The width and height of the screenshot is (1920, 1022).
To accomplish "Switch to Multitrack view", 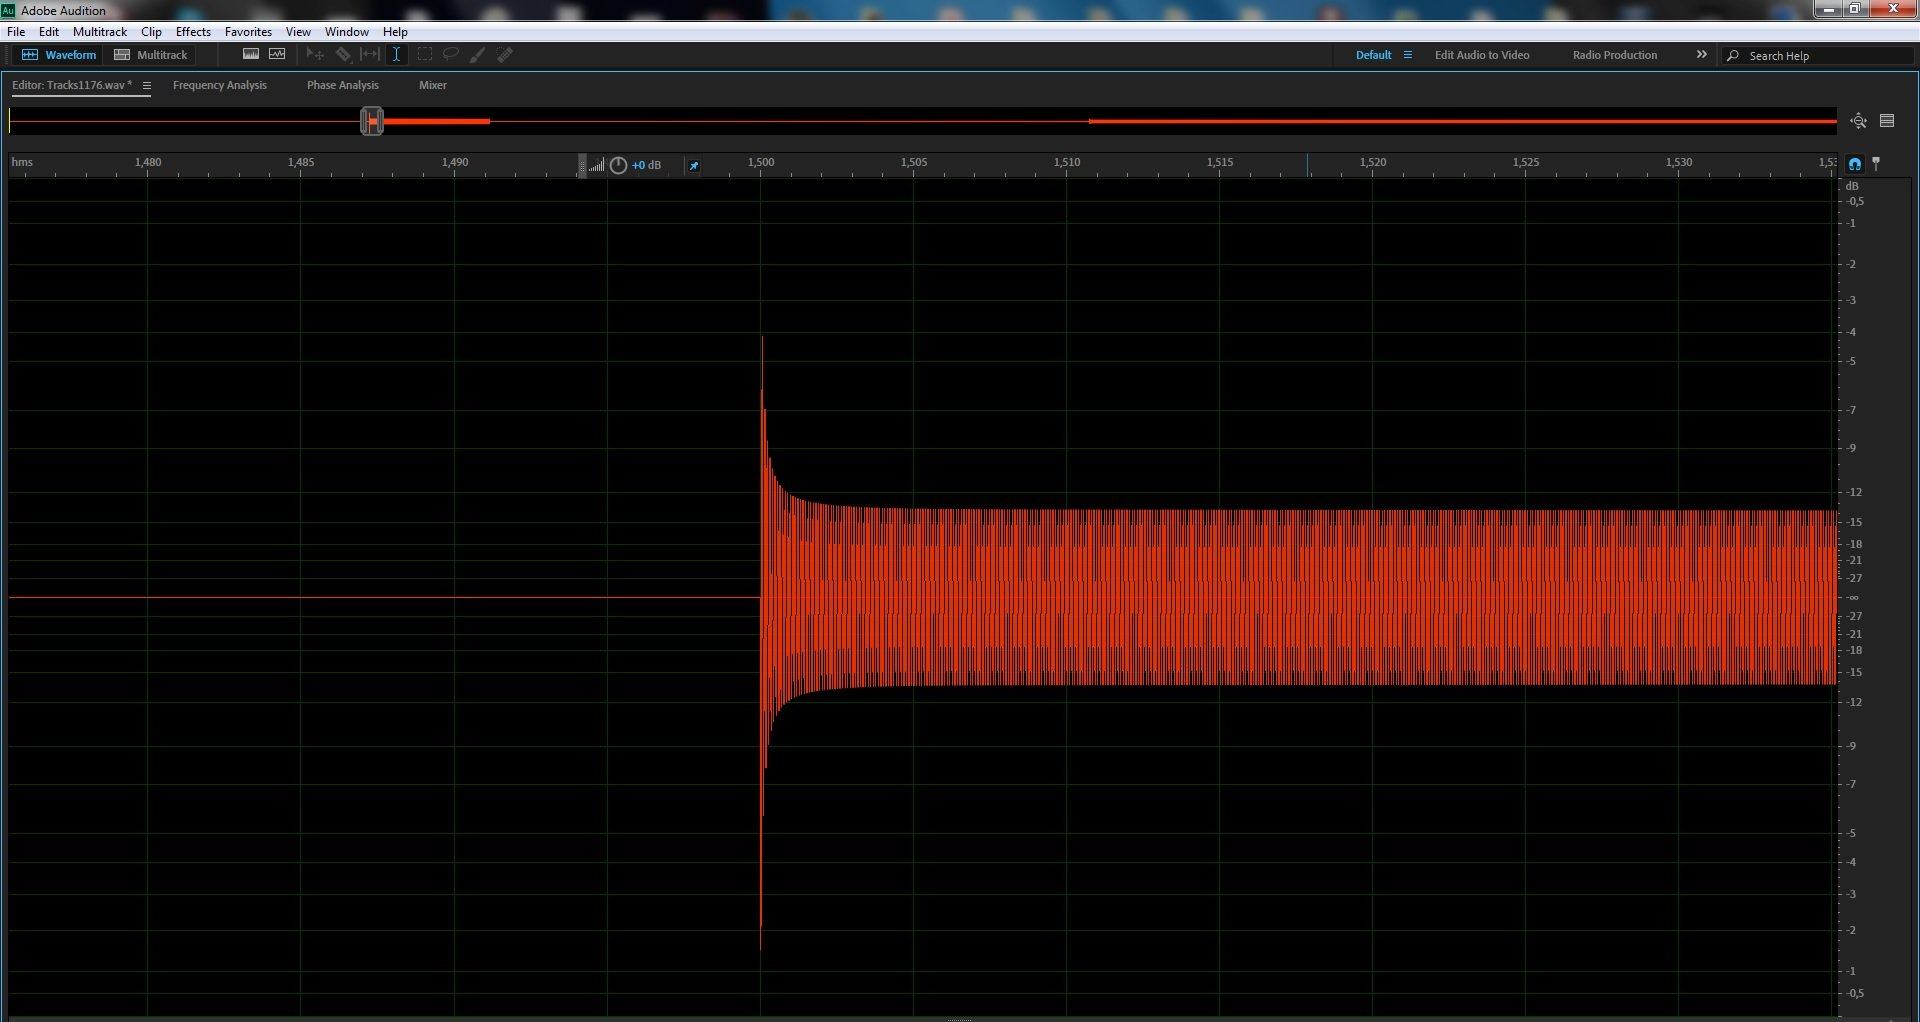I will click(151, 55).
